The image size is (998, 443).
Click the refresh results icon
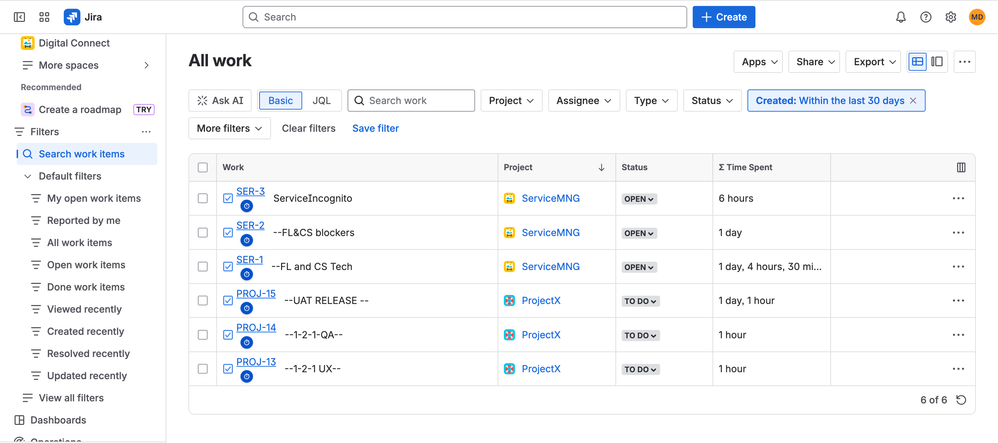(x=961, y=400)
